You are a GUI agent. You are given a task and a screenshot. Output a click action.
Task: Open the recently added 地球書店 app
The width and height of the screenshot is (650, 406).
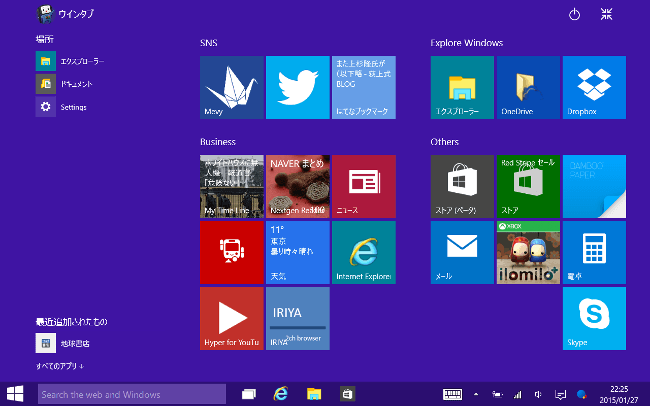tap(63, 343)
